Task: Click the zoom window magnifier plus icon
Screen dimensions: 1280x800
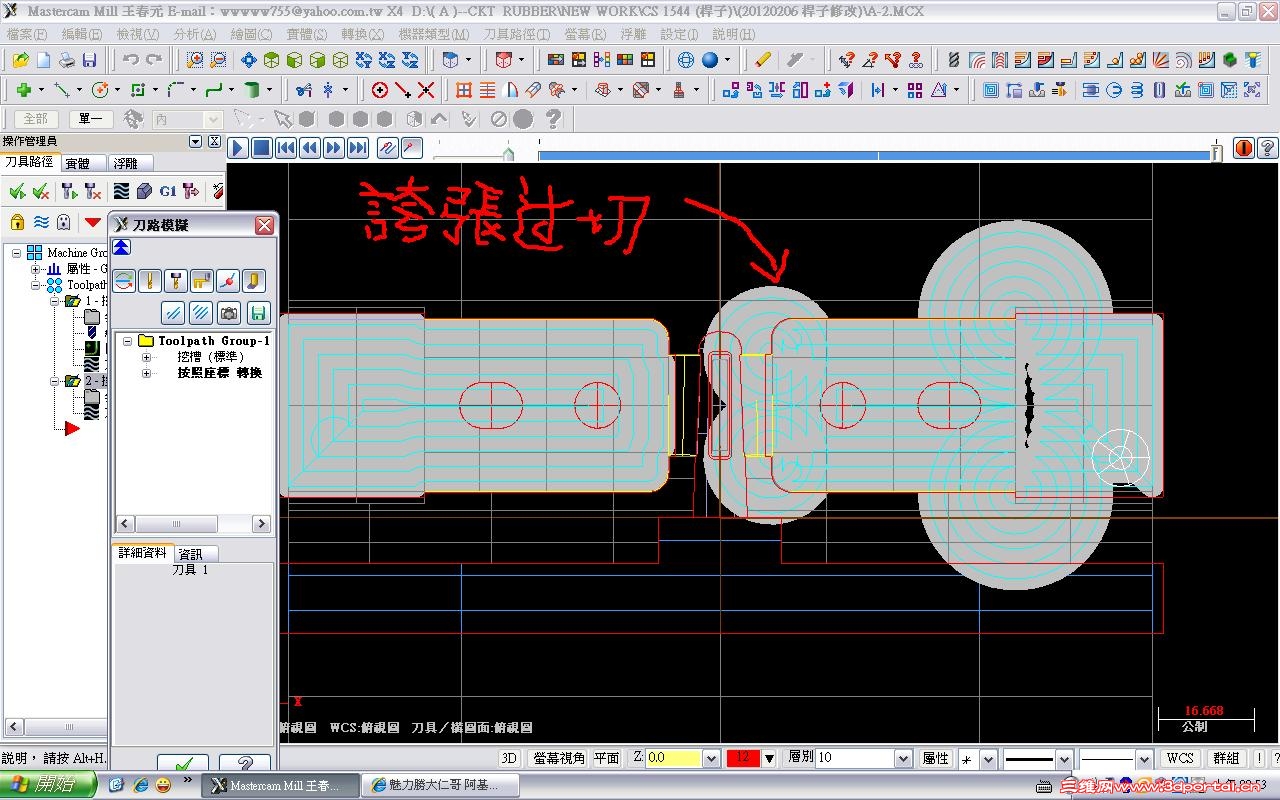Action: click(x=195, y=60)
